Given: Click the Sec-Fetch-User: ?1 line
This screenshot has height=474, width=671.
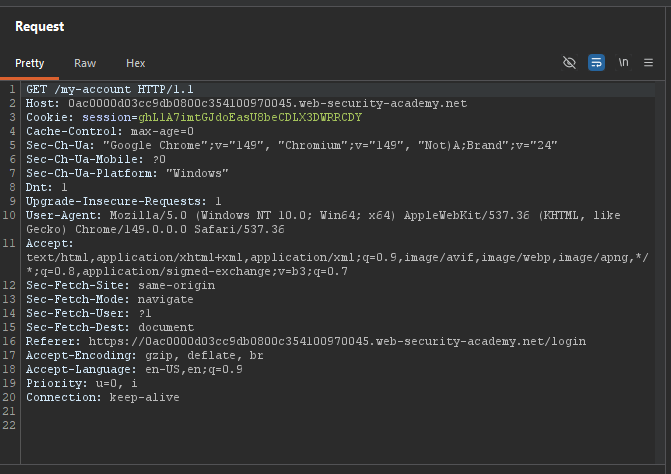Looking at the screenshot, I should coord(89,314).
